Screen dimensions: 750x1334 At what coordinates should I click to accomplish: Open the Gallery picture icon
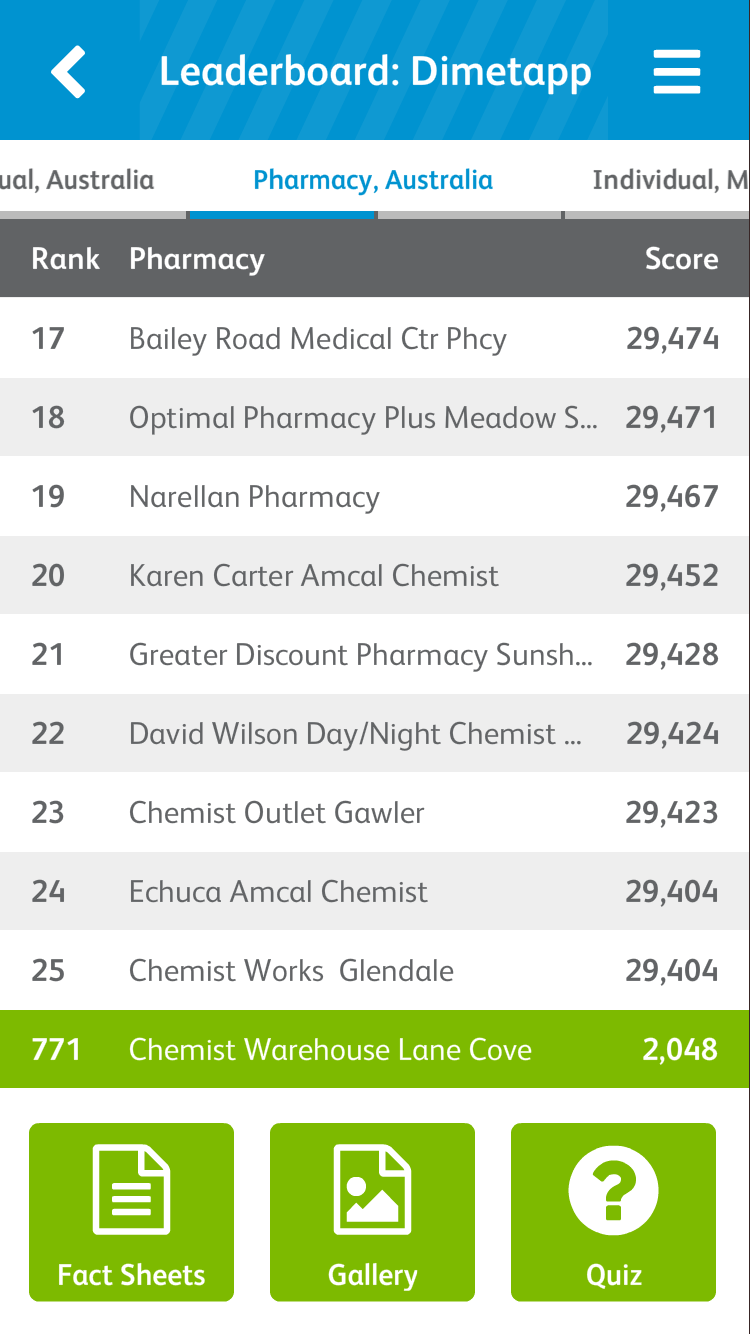[x=372, y=1190]
